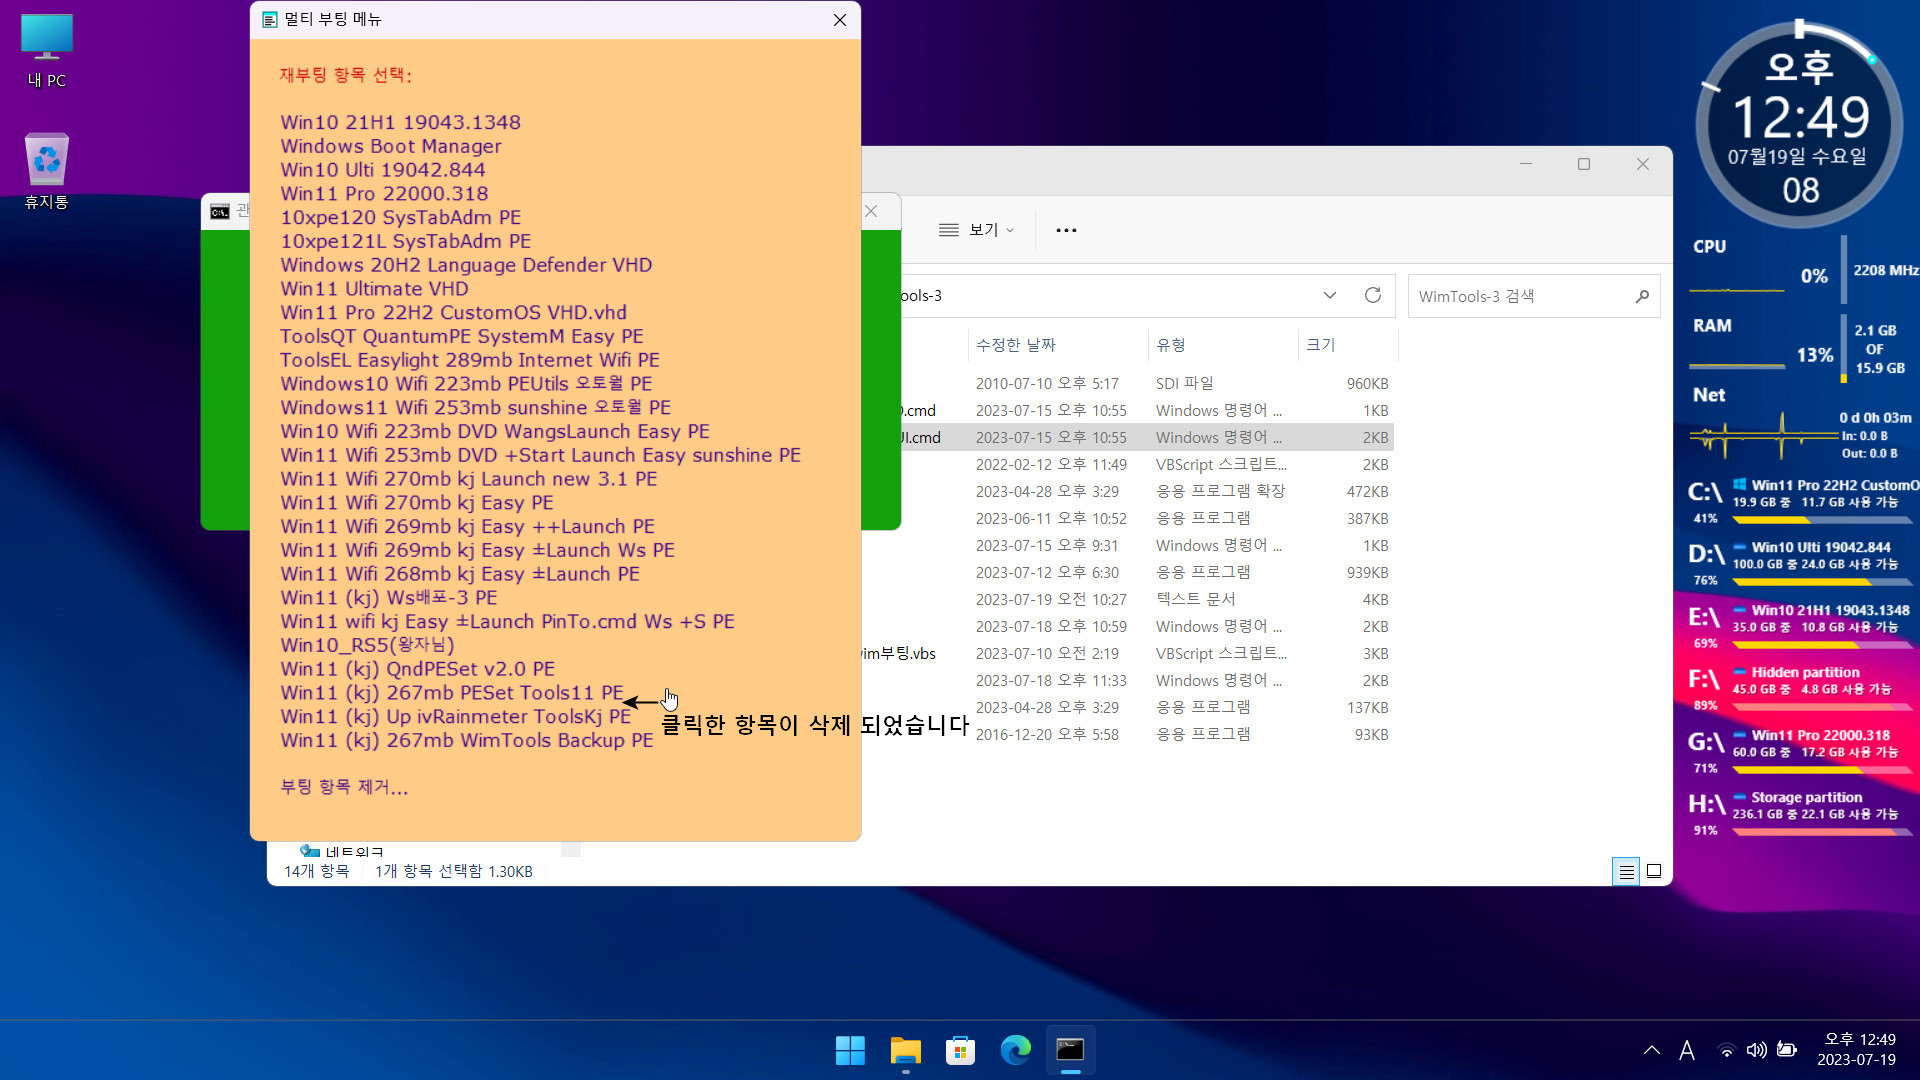Select Windows Boot Manager entry
Viewport: 1920px width, 1080px height.
click(x=390, y=146)
